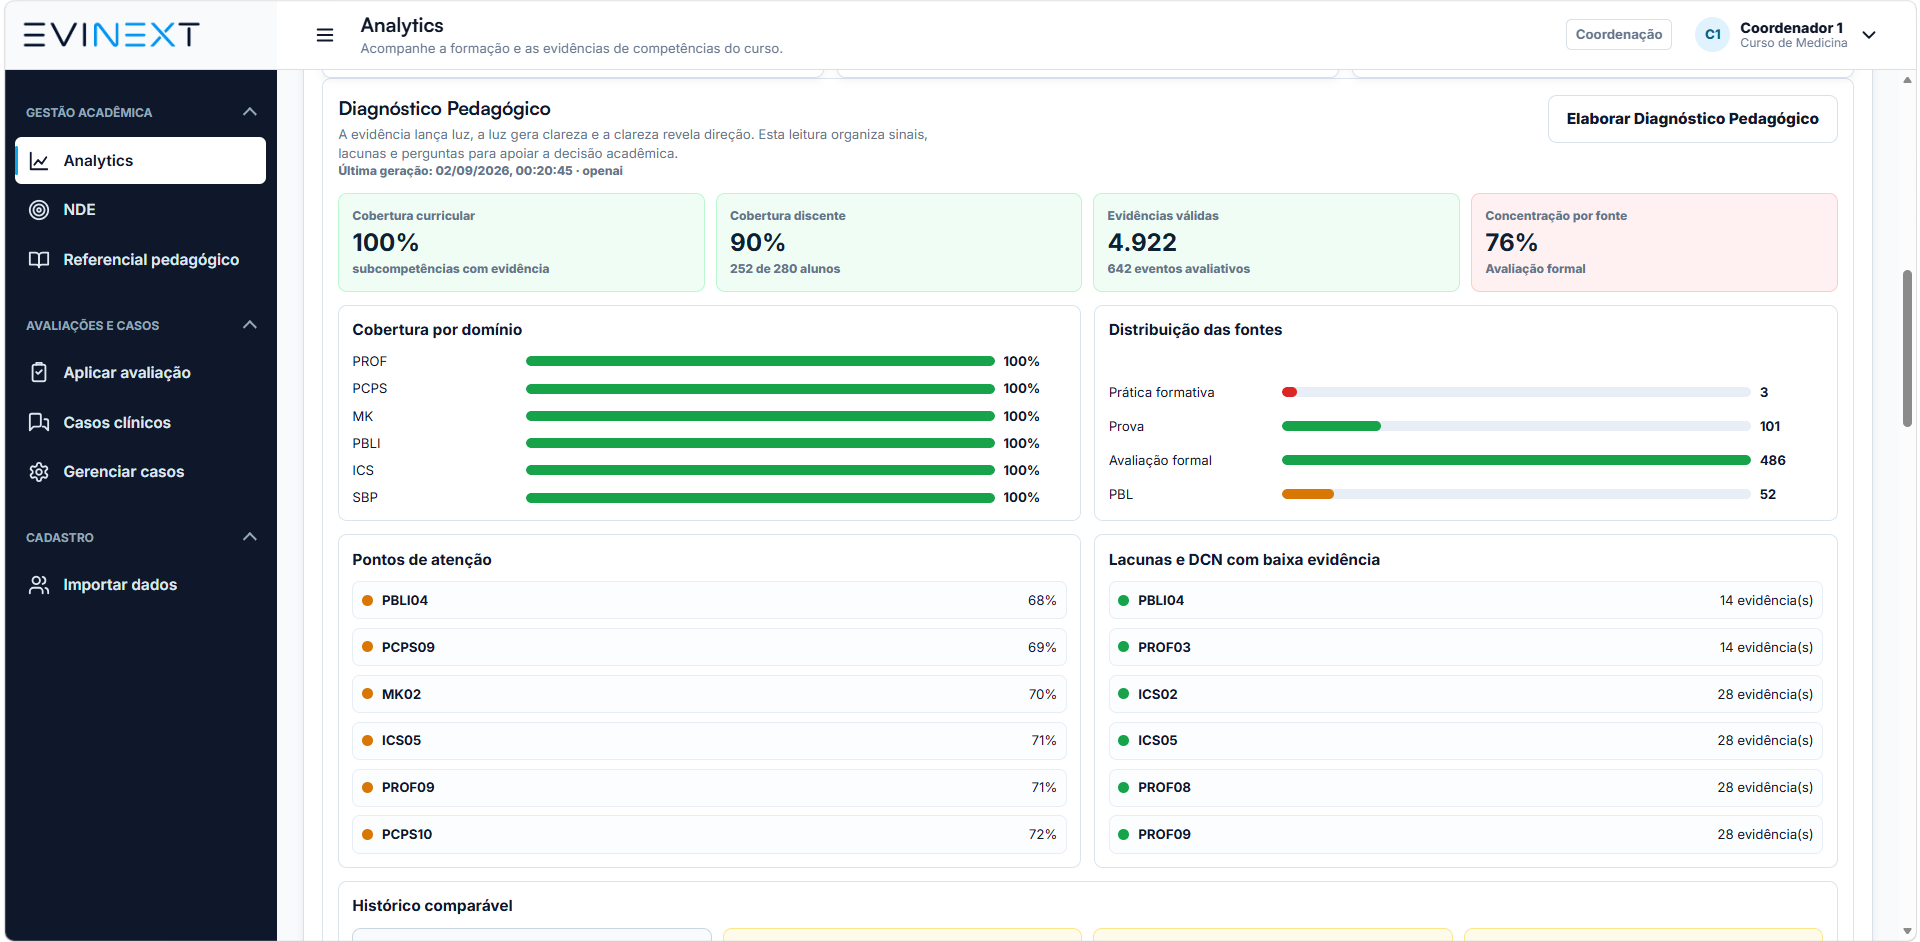Open Referencial pedagógico page
This screenshot has height=942, width=1920.
[x=141, y=260]
